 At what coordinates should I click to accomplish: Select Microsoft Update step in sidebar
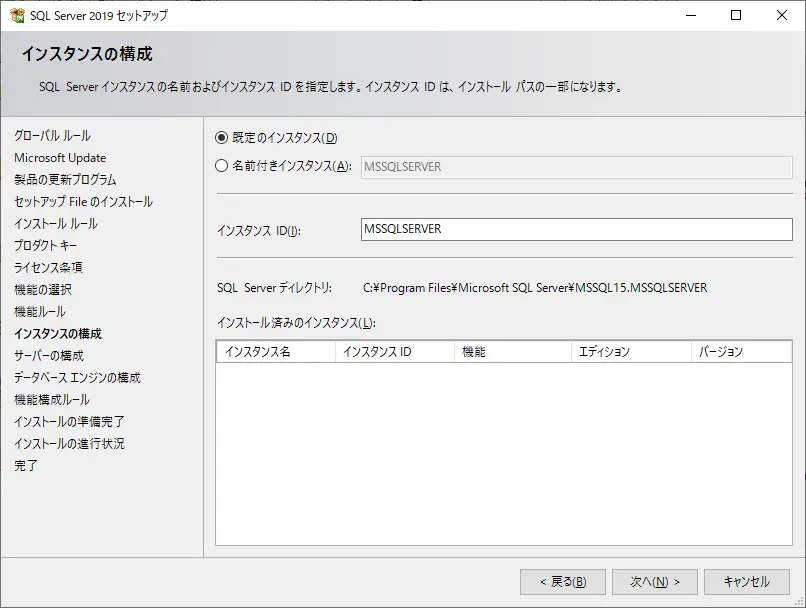(x=60, y=158)
